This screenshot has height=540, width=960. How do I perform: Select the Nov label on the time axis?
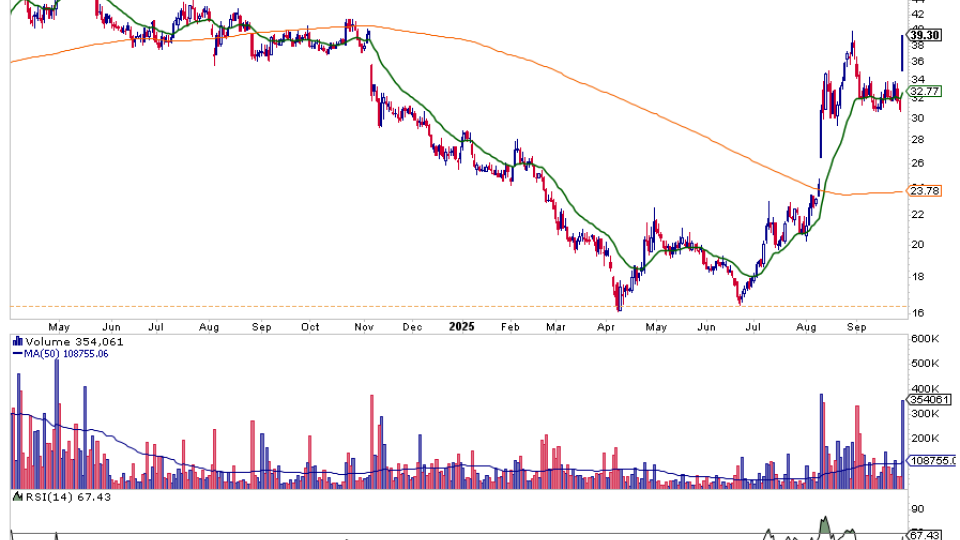pos(363,326)
